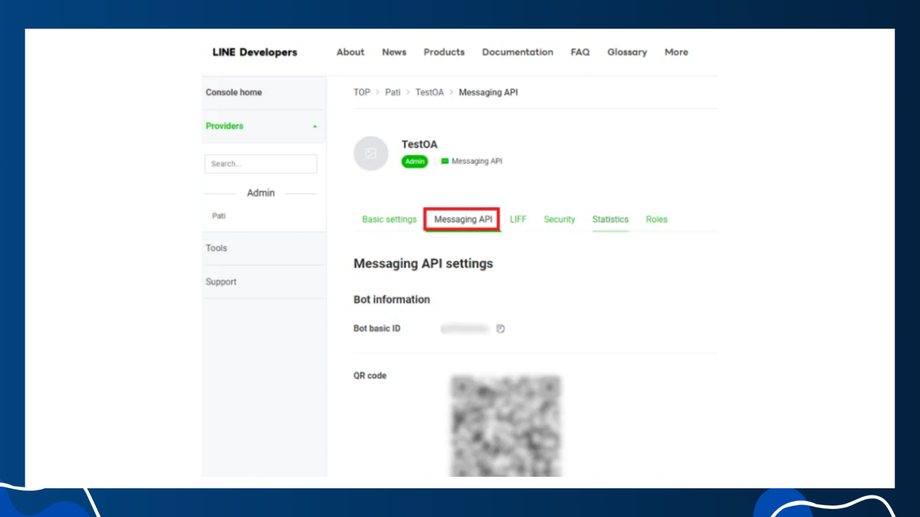Click the Bot basic ID label
Image resolution: width=920 pixels, height=517 pixels.
[x=377, y=329]
